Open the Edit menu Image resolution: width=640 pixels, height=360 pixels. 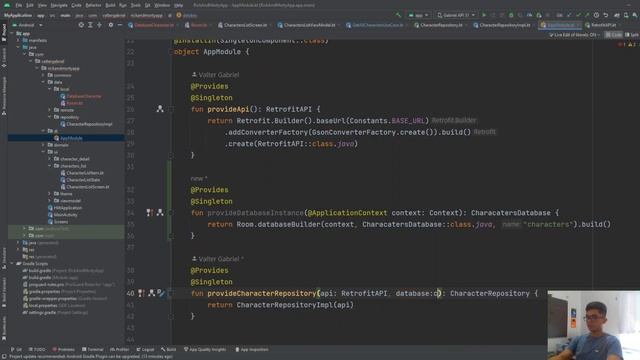coord(30,5)
